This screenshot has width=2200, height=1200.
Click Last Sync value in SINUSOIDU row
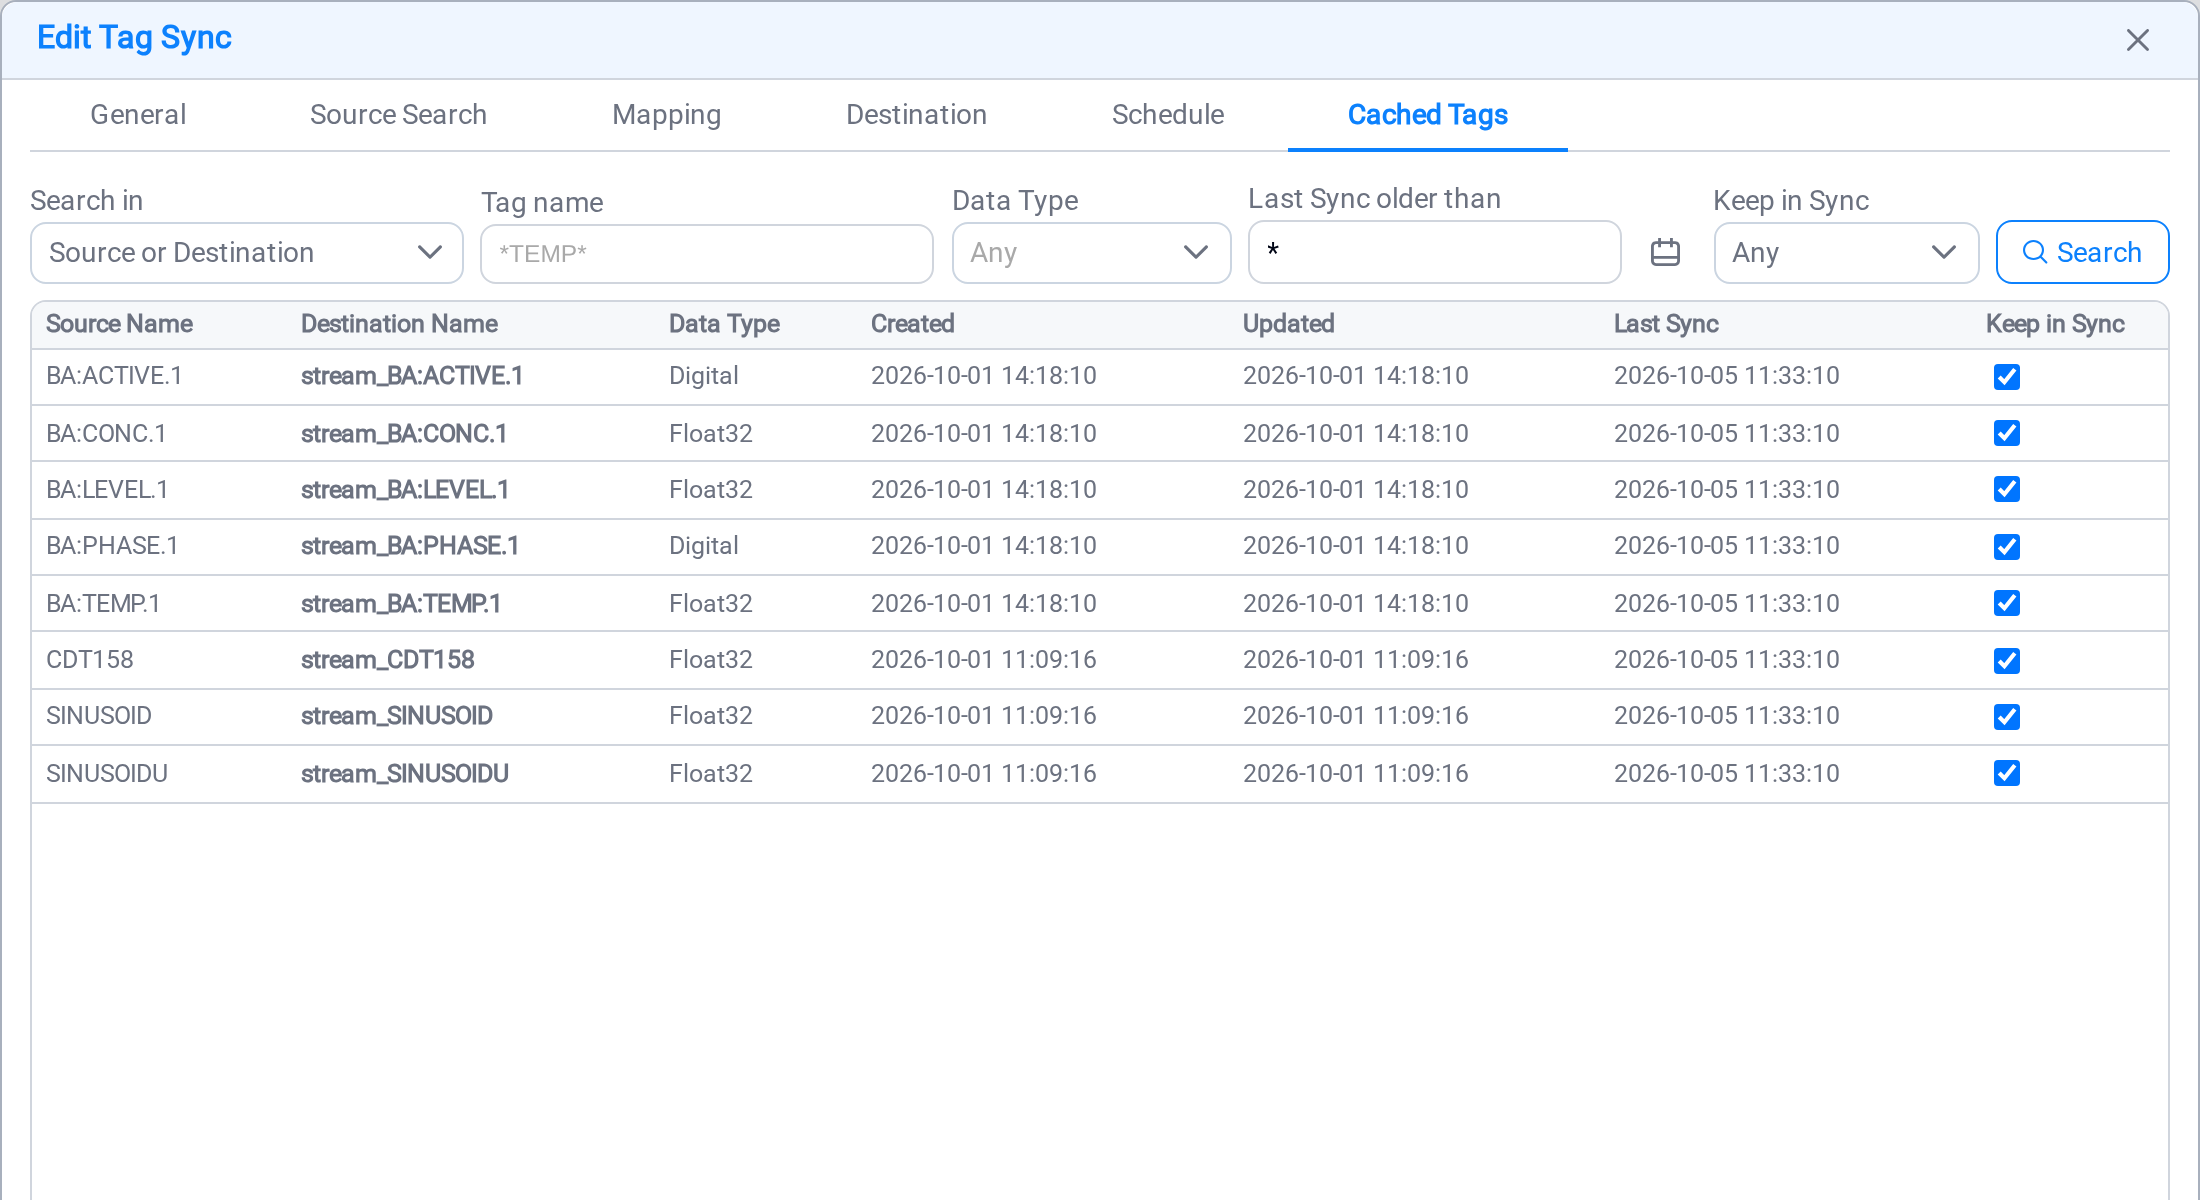[x=1727, y=774]
